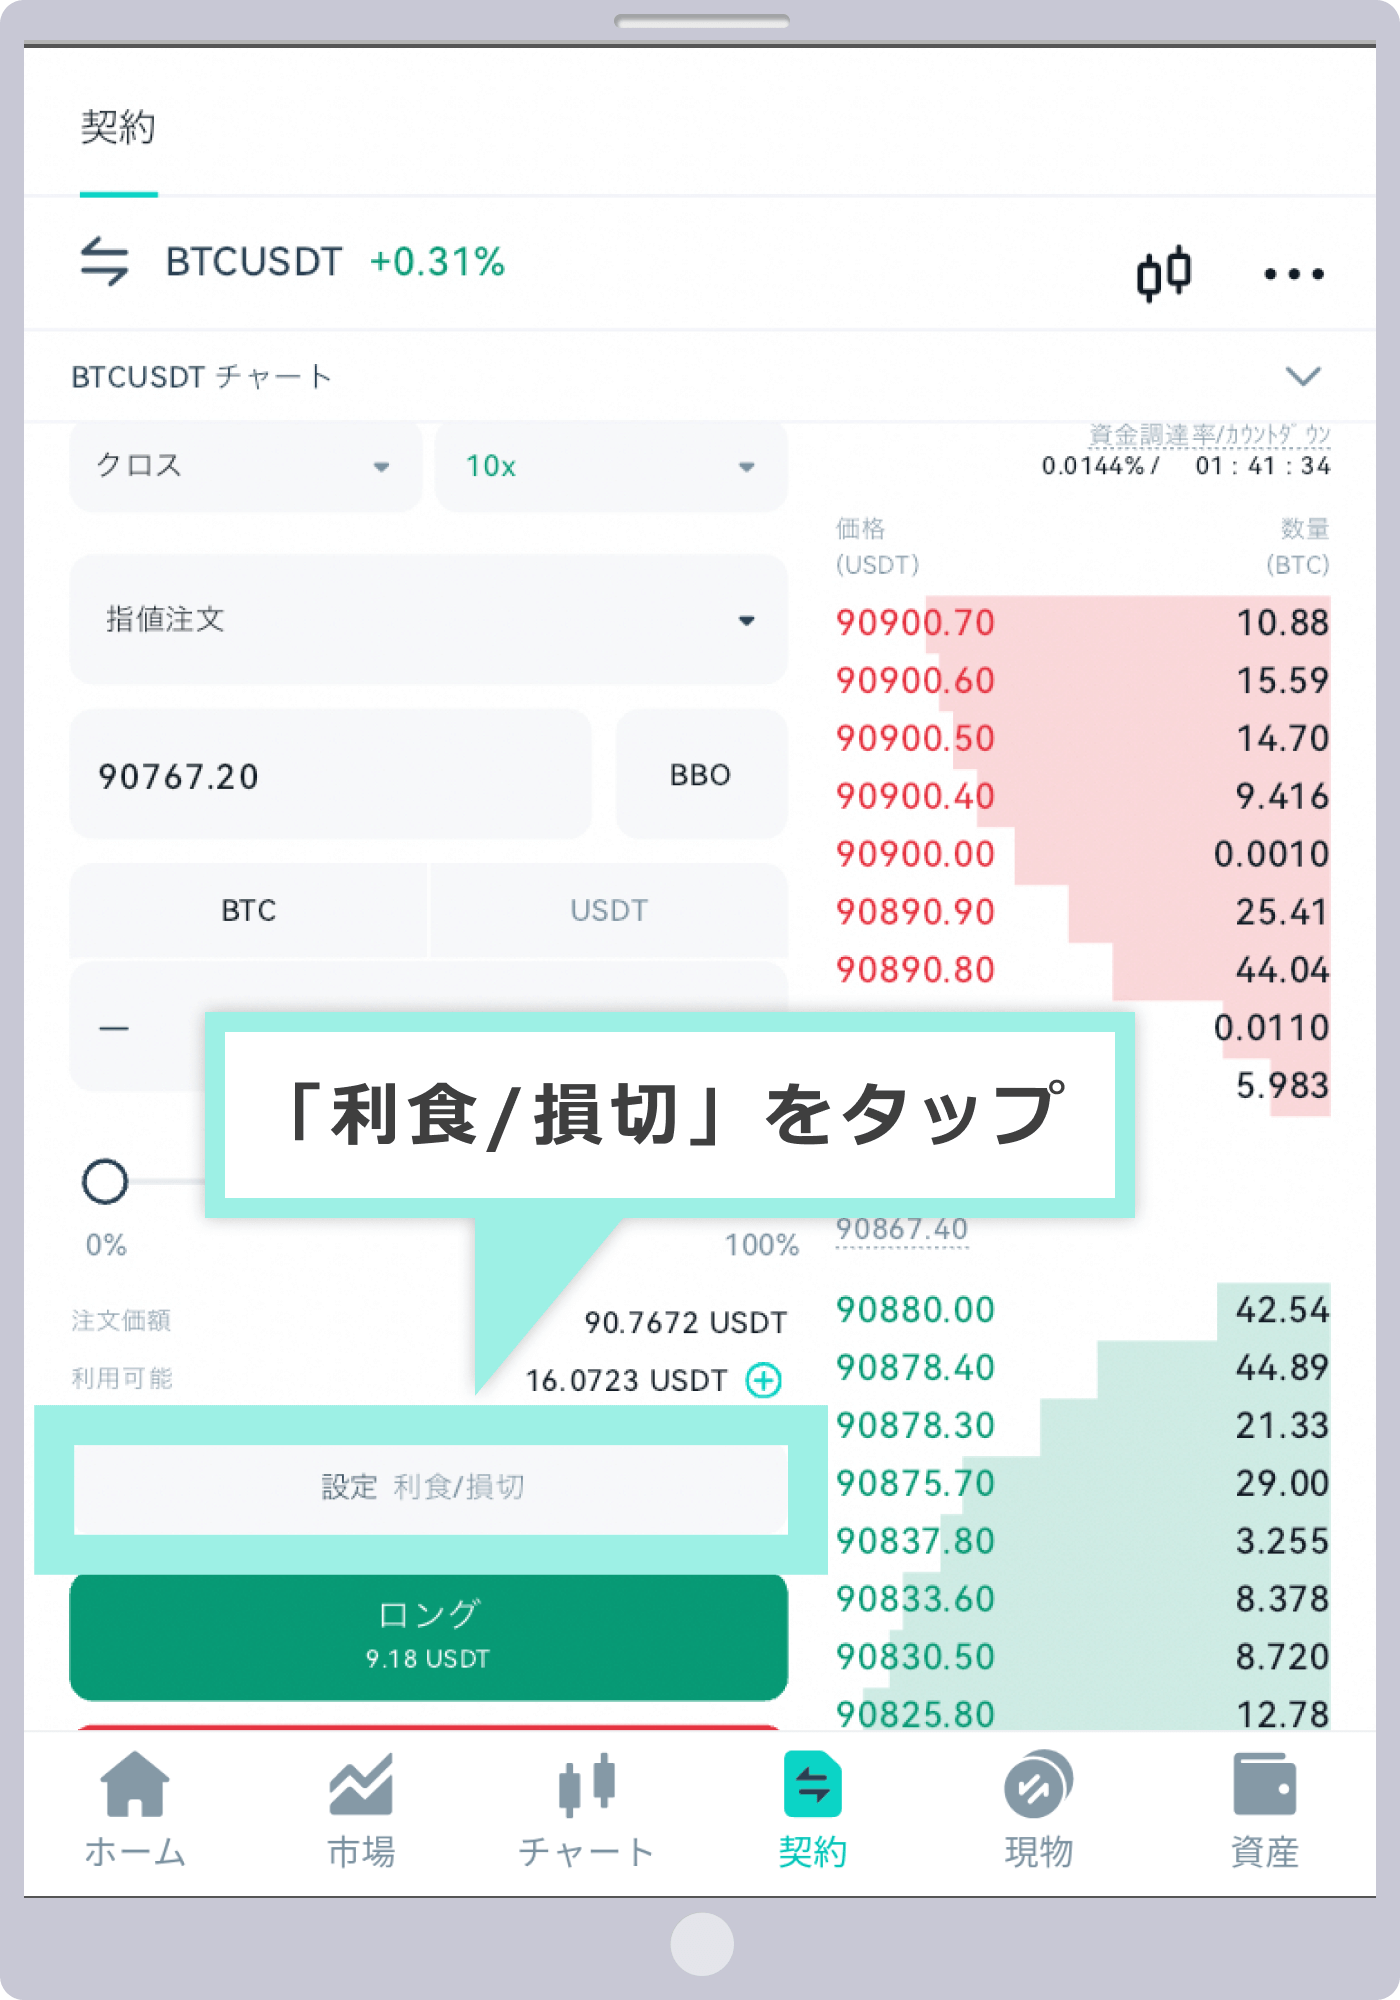
Task: Tap the bid quantity 42.54
Action: point(1282,1310)
